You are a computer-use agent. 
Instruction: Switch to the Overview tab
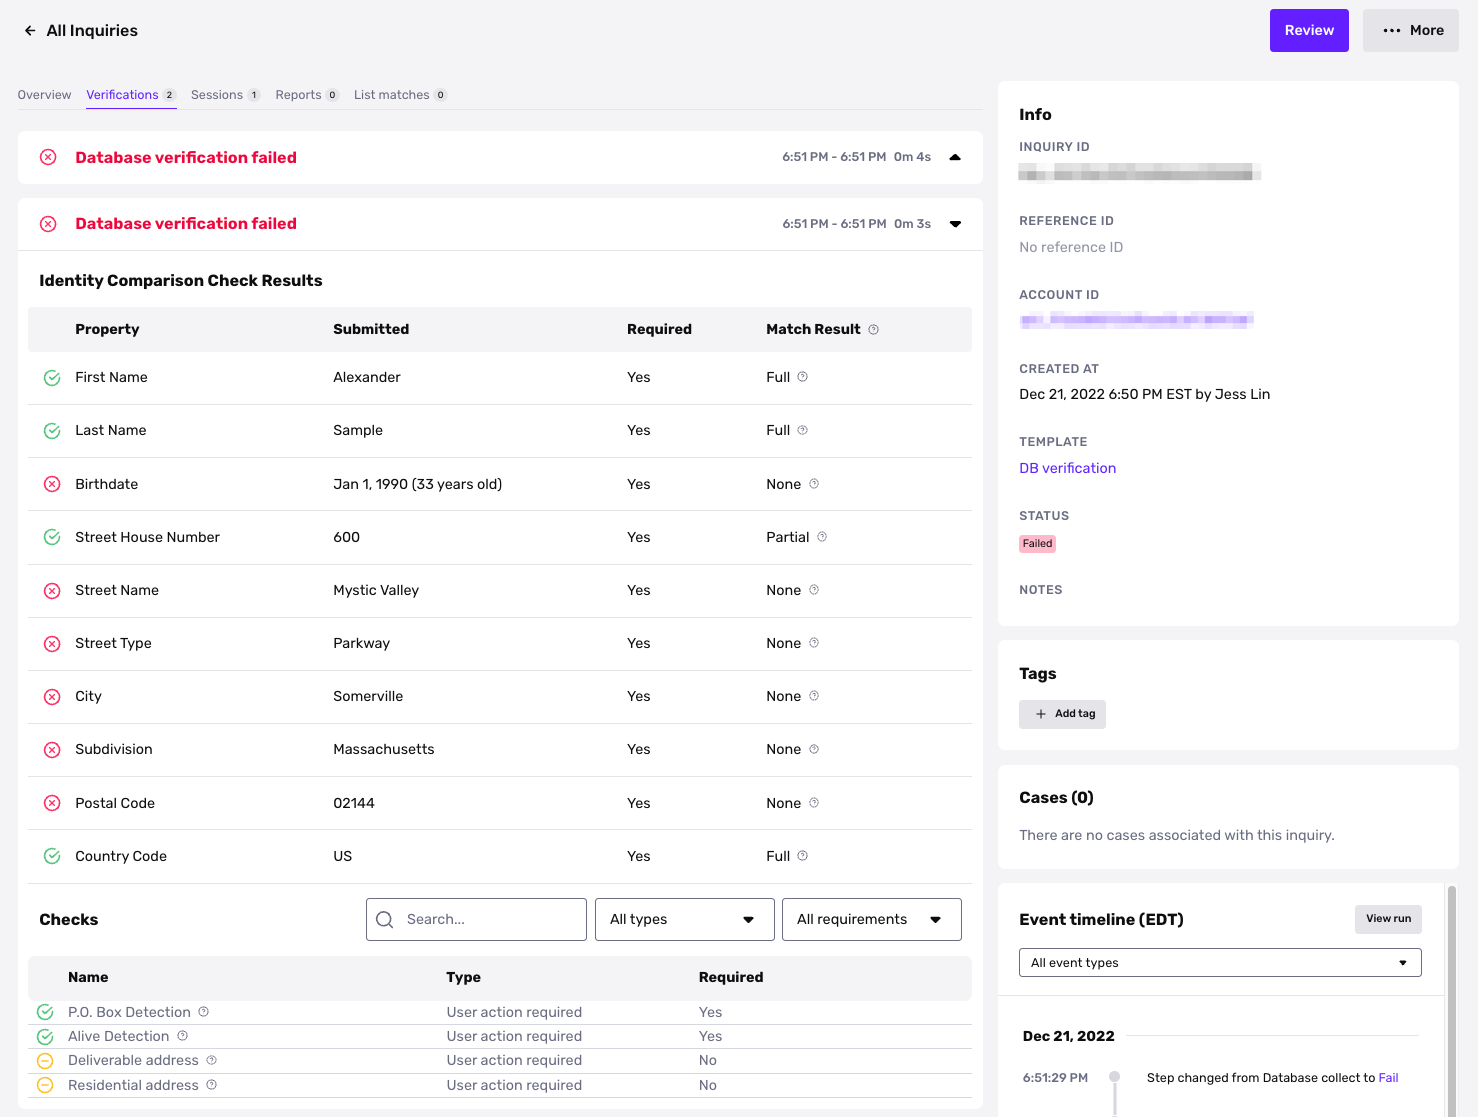[x=44, y=95]
